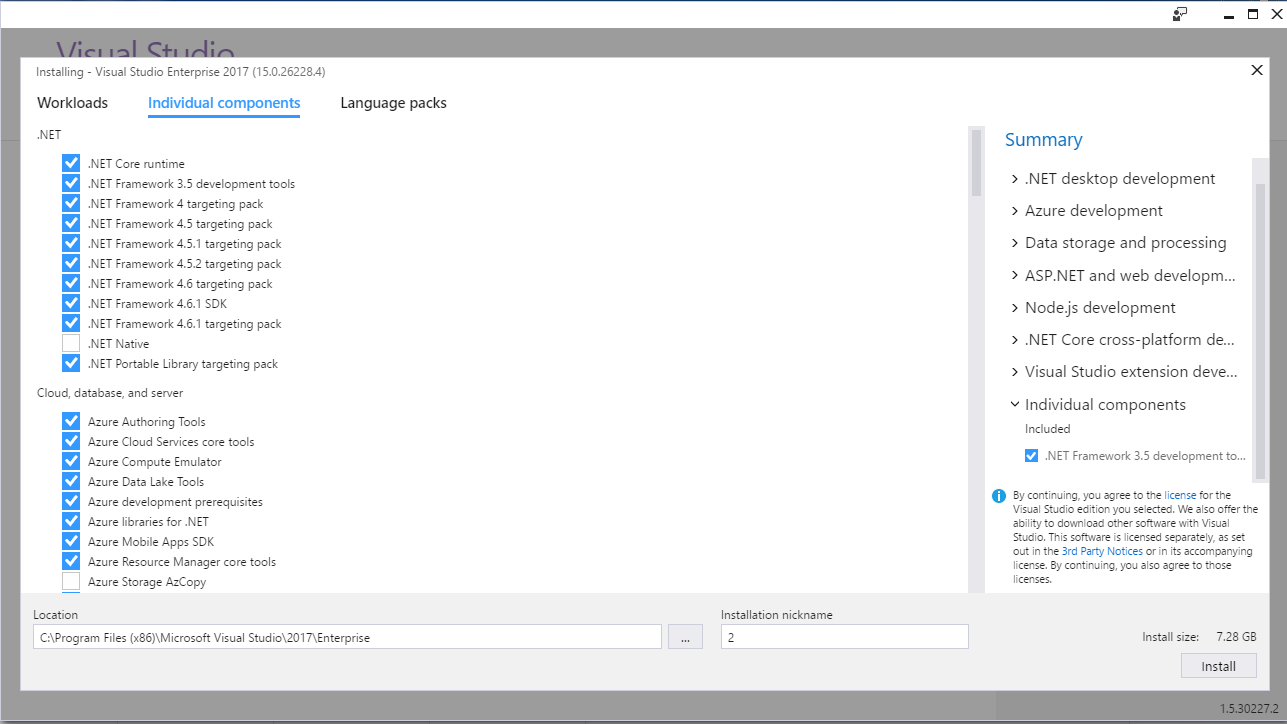The image size is (1287, 724).
Task: Close the Installing Visual Studio Enterprise dialog
Action: (1257, 70)
